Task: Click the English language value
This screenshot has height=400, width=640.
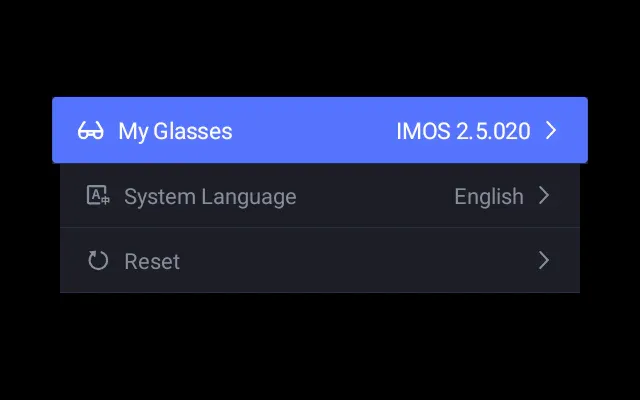Action: [489, 196]
